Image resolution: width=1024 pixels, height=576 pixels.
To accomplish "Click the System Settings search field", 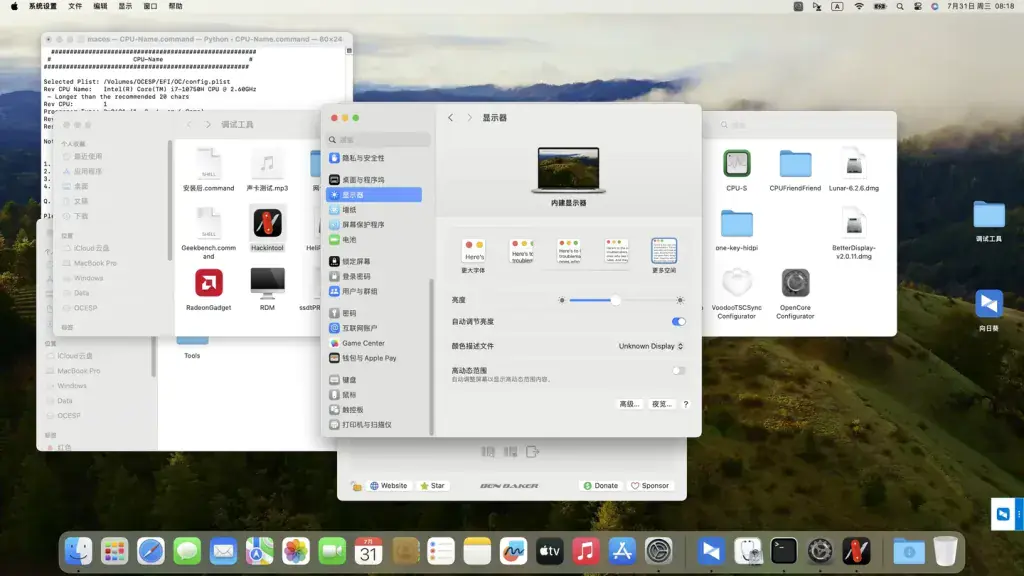I will [x=378, y=140].
